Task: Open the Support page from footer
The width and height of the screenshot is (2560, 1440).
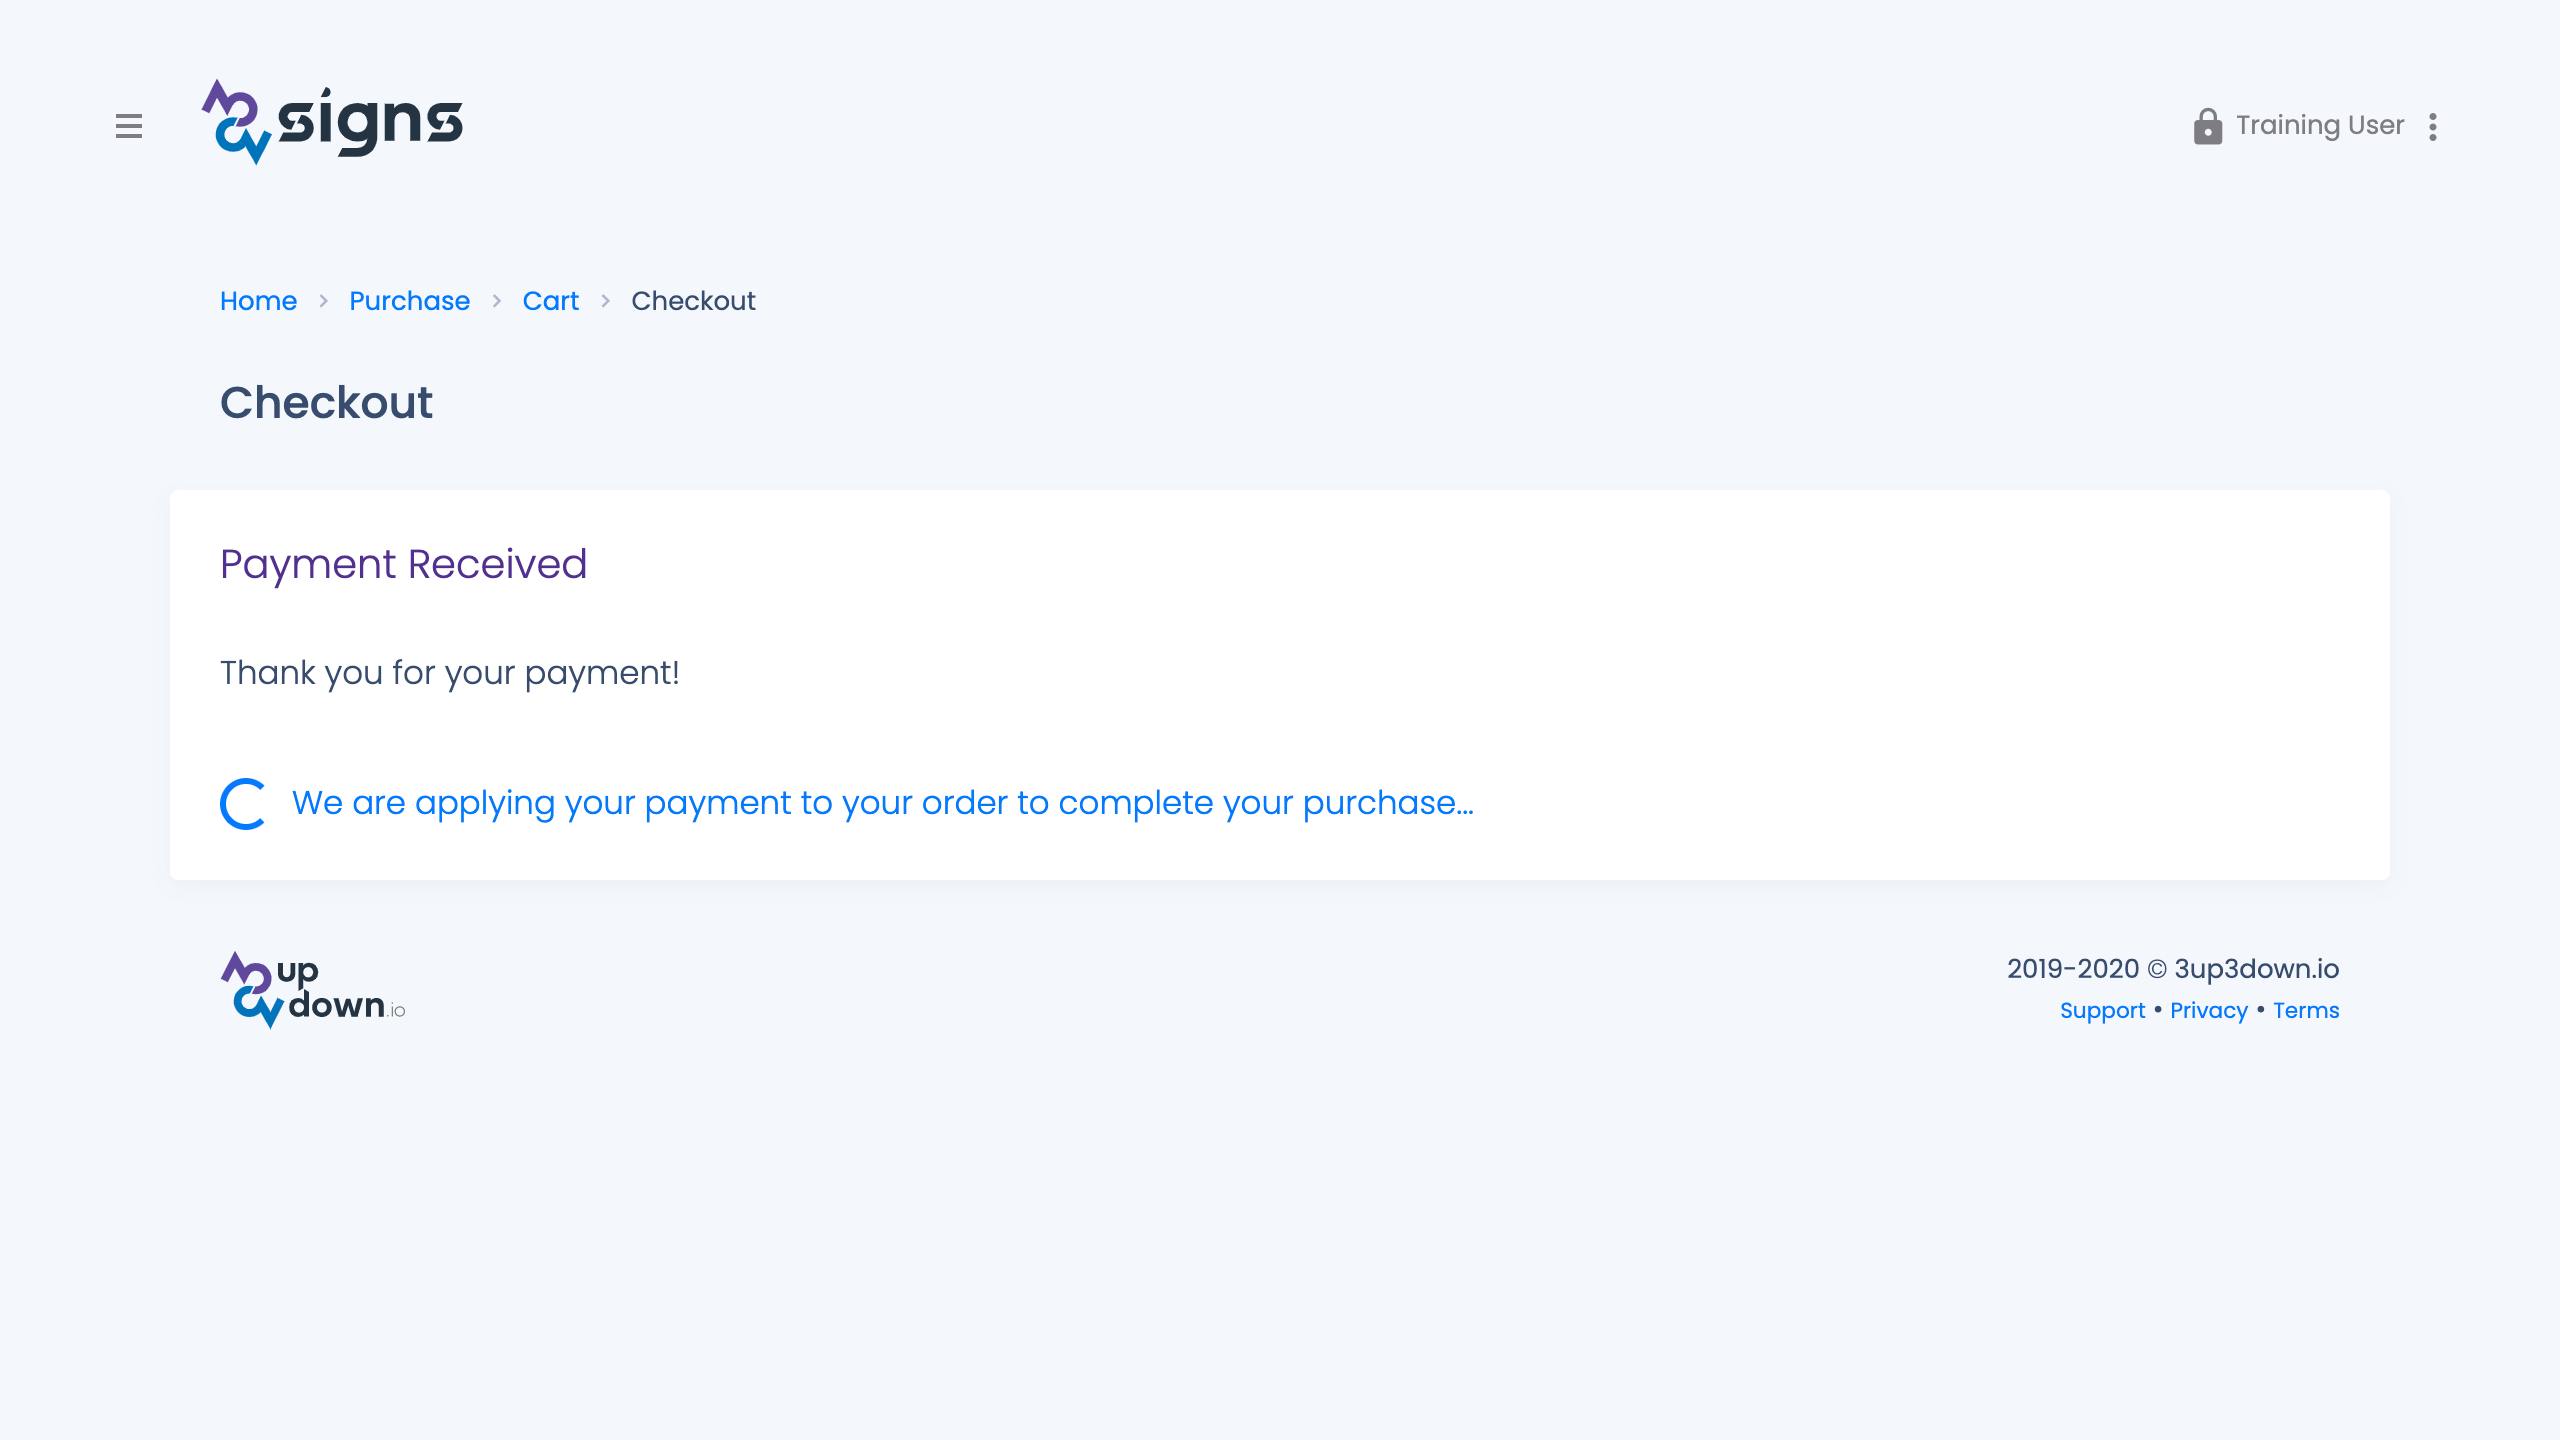Action: [x=2103, y=1011]
